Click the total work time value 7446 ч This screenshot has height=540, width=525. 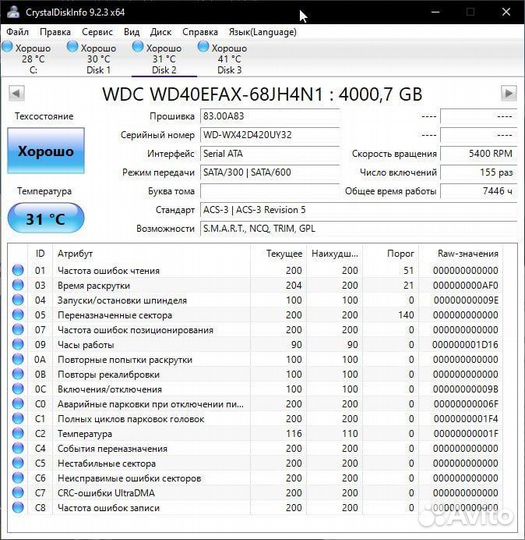point(478,191)
